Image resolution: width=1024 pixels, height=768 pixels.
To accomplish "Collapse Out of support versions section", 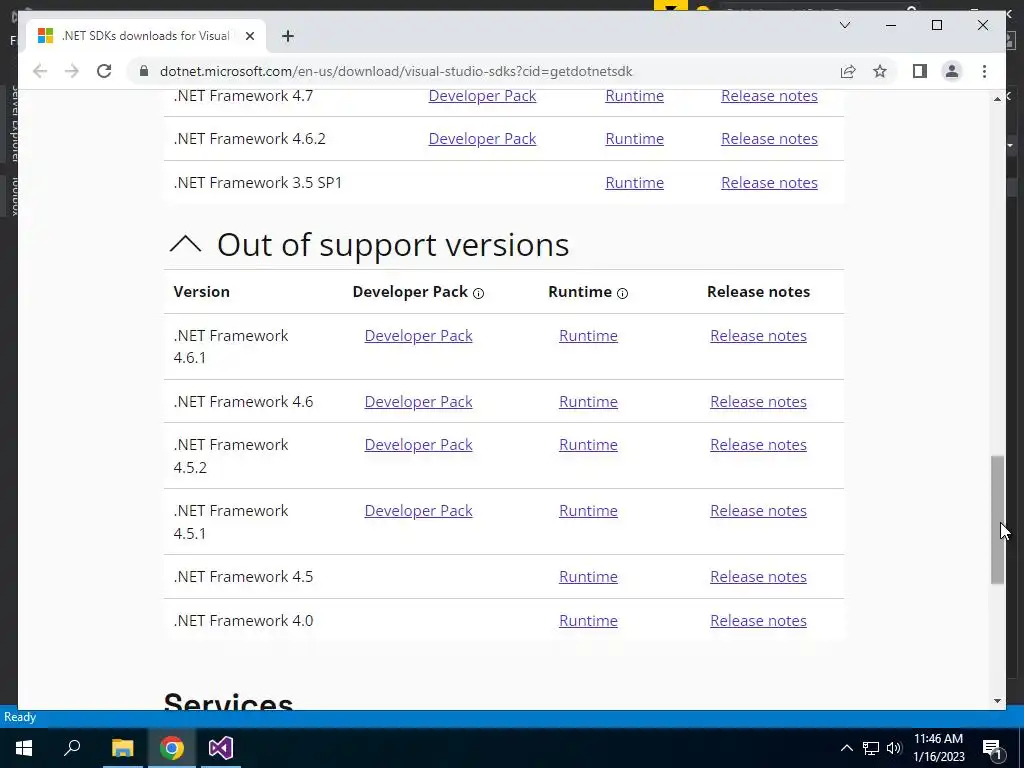I will 185,245.
